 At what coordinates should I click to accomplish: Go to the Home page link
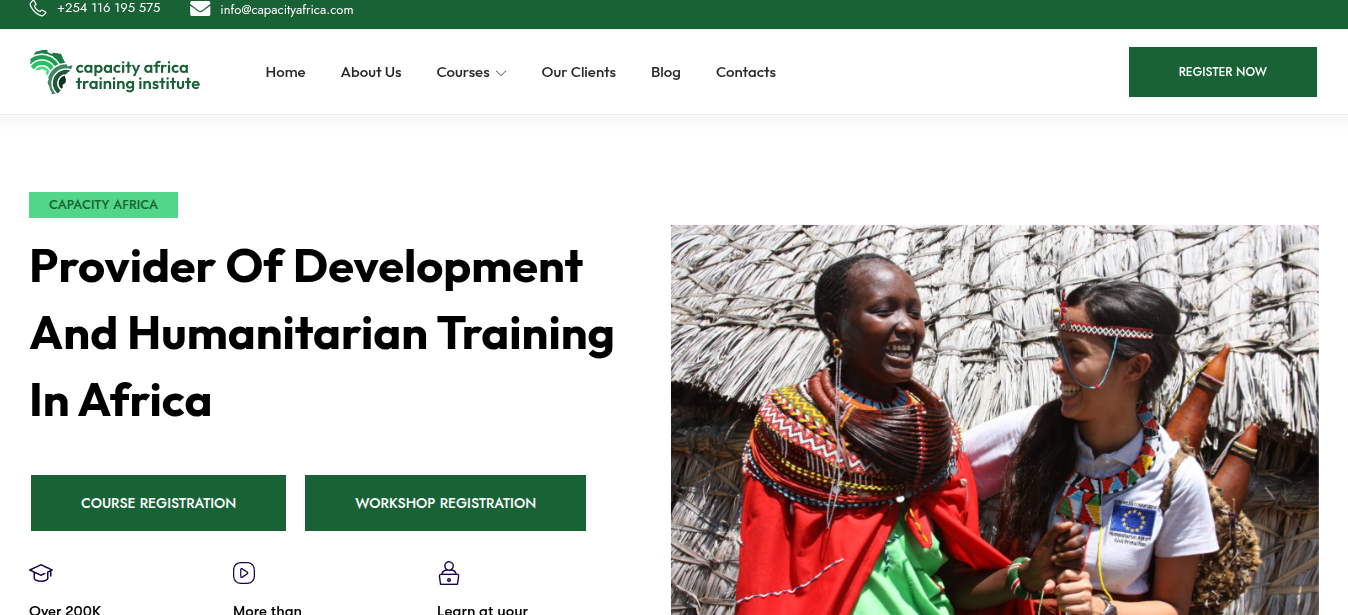(285, 72)
